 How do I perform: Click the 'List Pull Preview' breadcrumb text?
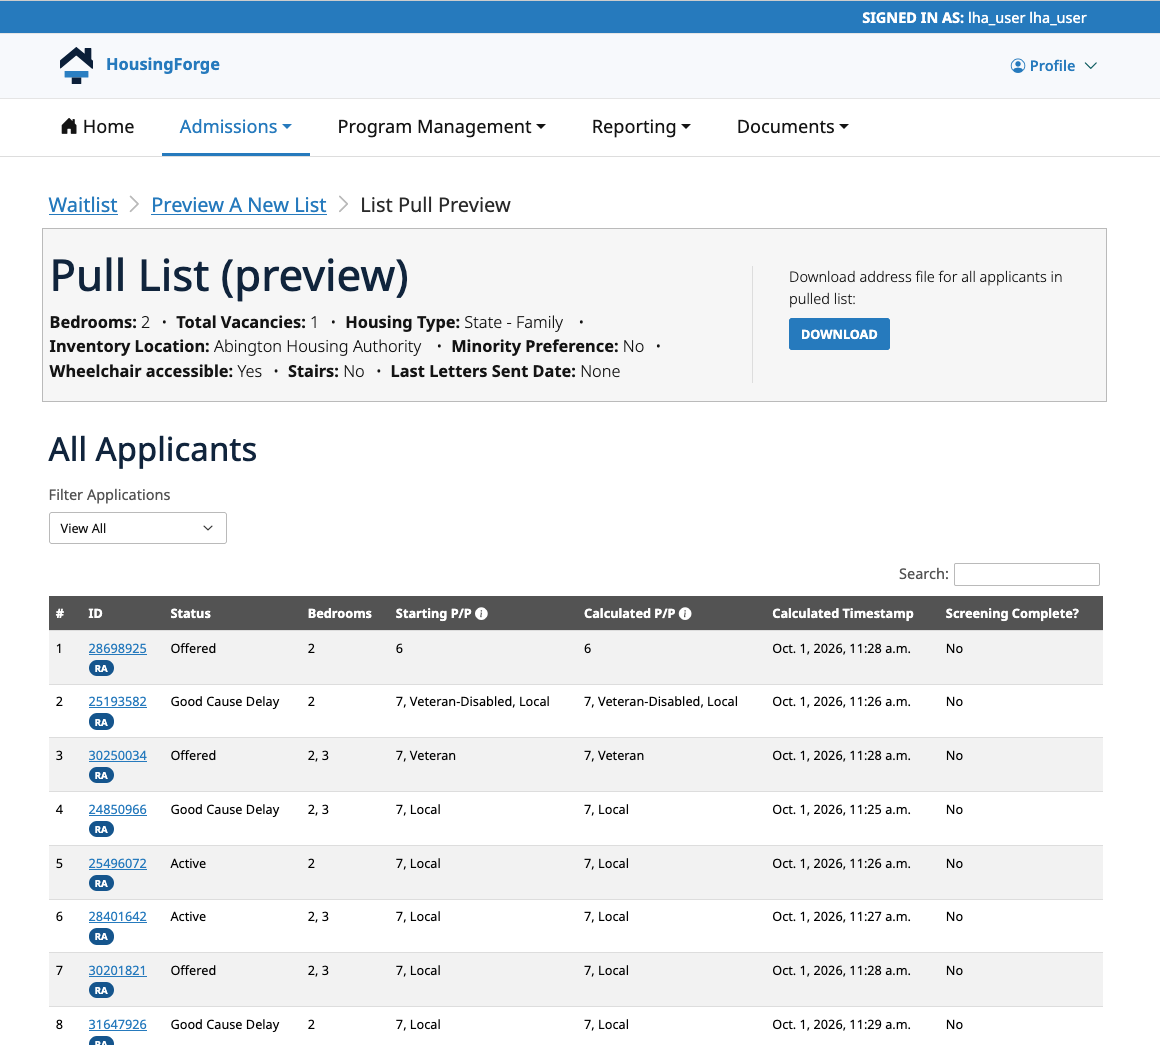(436, 205)
